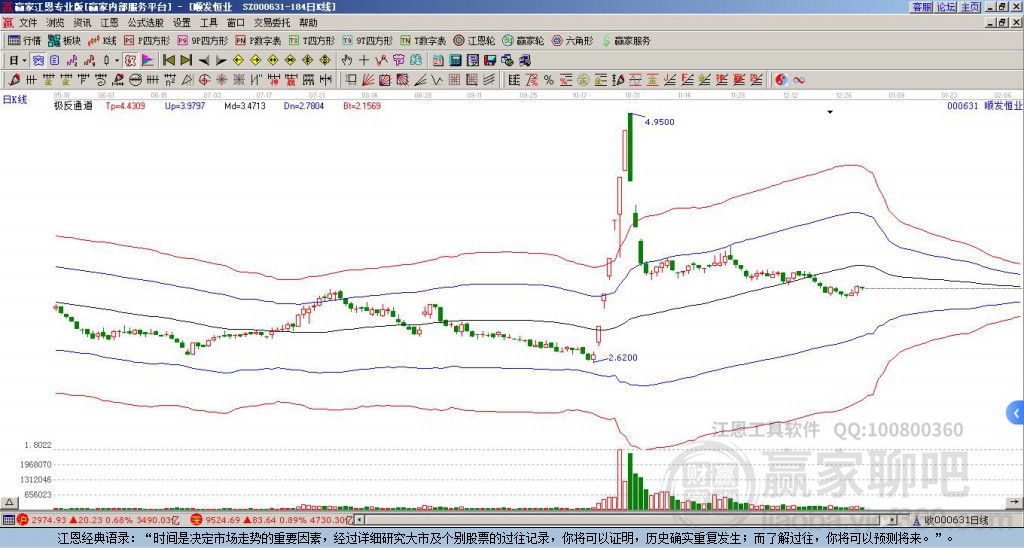Open the 窗口 menu
The image size is (1024, 548).
236,23
